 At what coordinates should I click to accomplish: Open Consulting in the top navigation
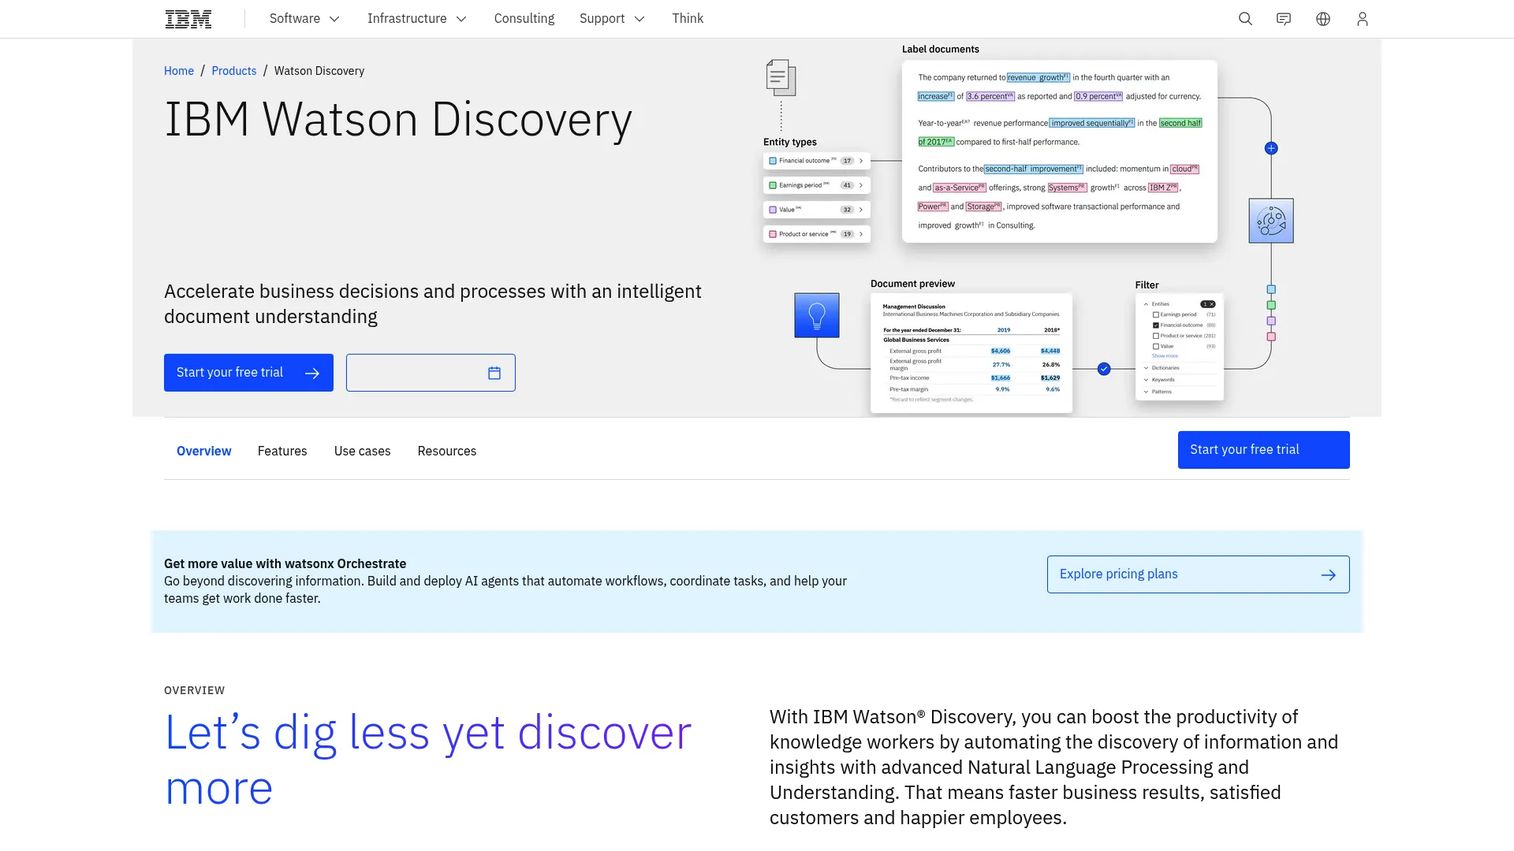pyautogui.click(x=524, y=19)
